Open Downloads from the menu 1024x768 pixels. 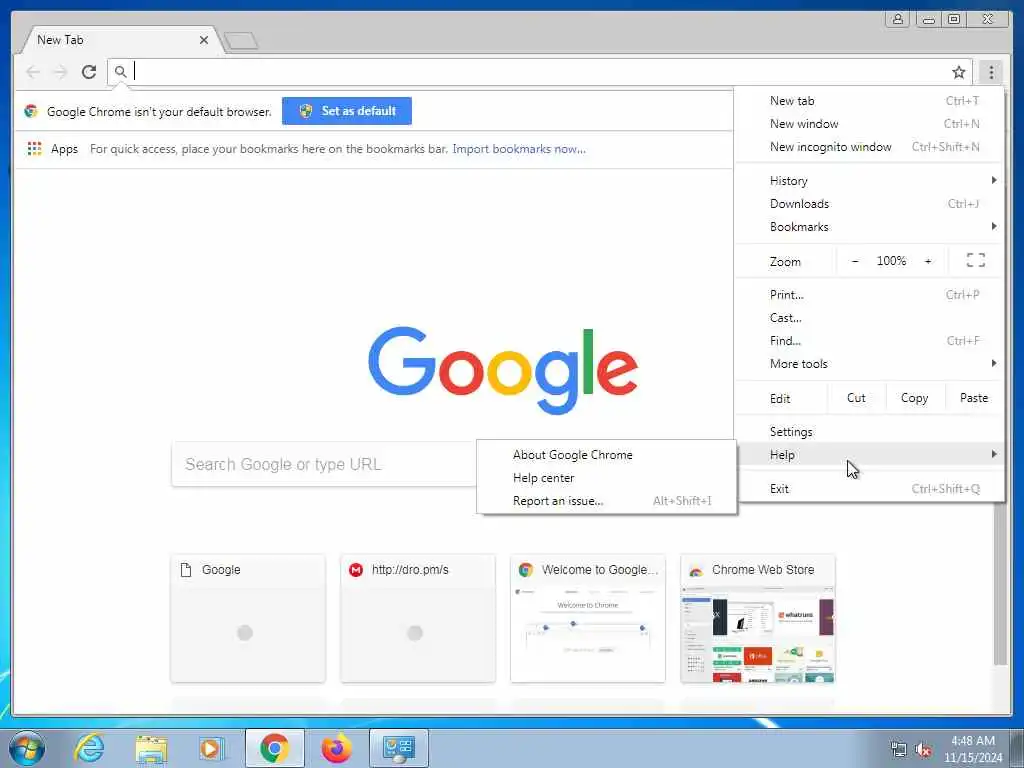point(869,204)
